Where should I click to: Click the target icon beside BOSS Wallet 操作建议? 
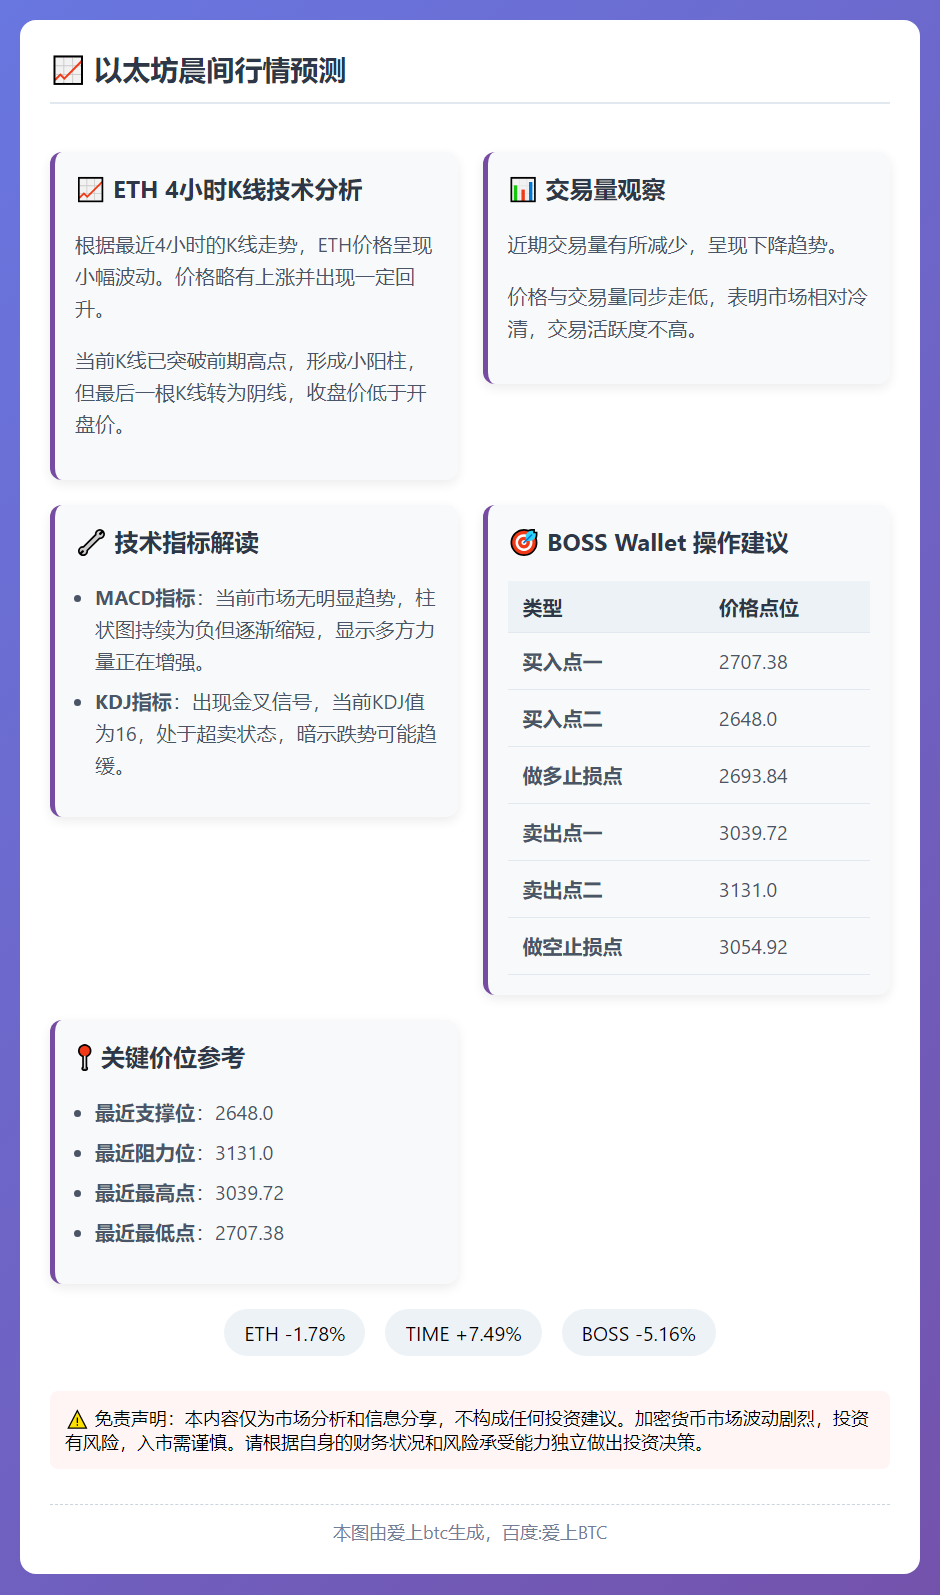pyautogui.click(x=524, y=543)
